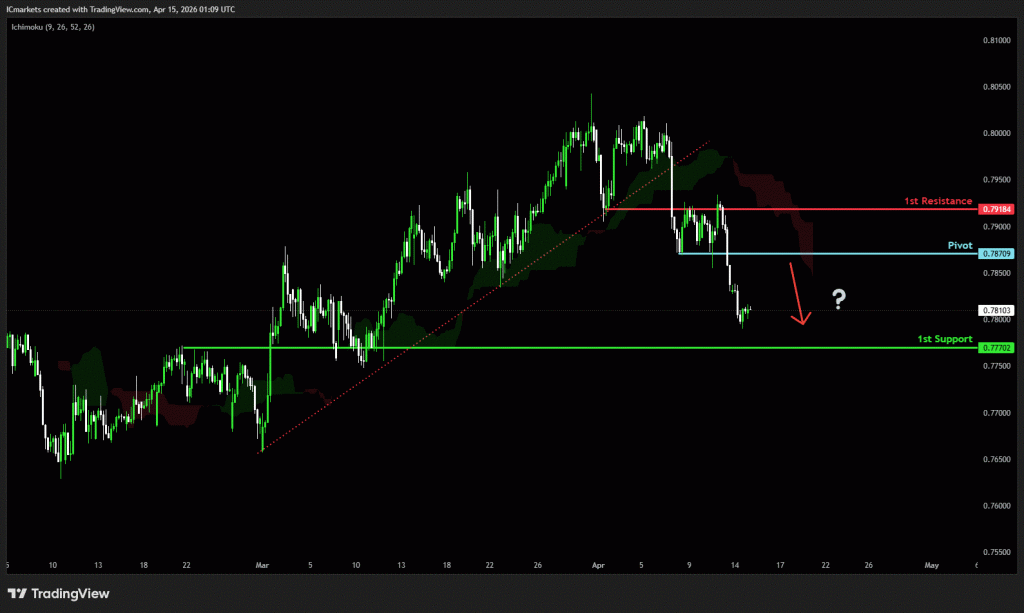Image resolution: width=1024 pixels, height=613 pixels.
Task: Click the Mar label on time axis
Action: point(261,565)
